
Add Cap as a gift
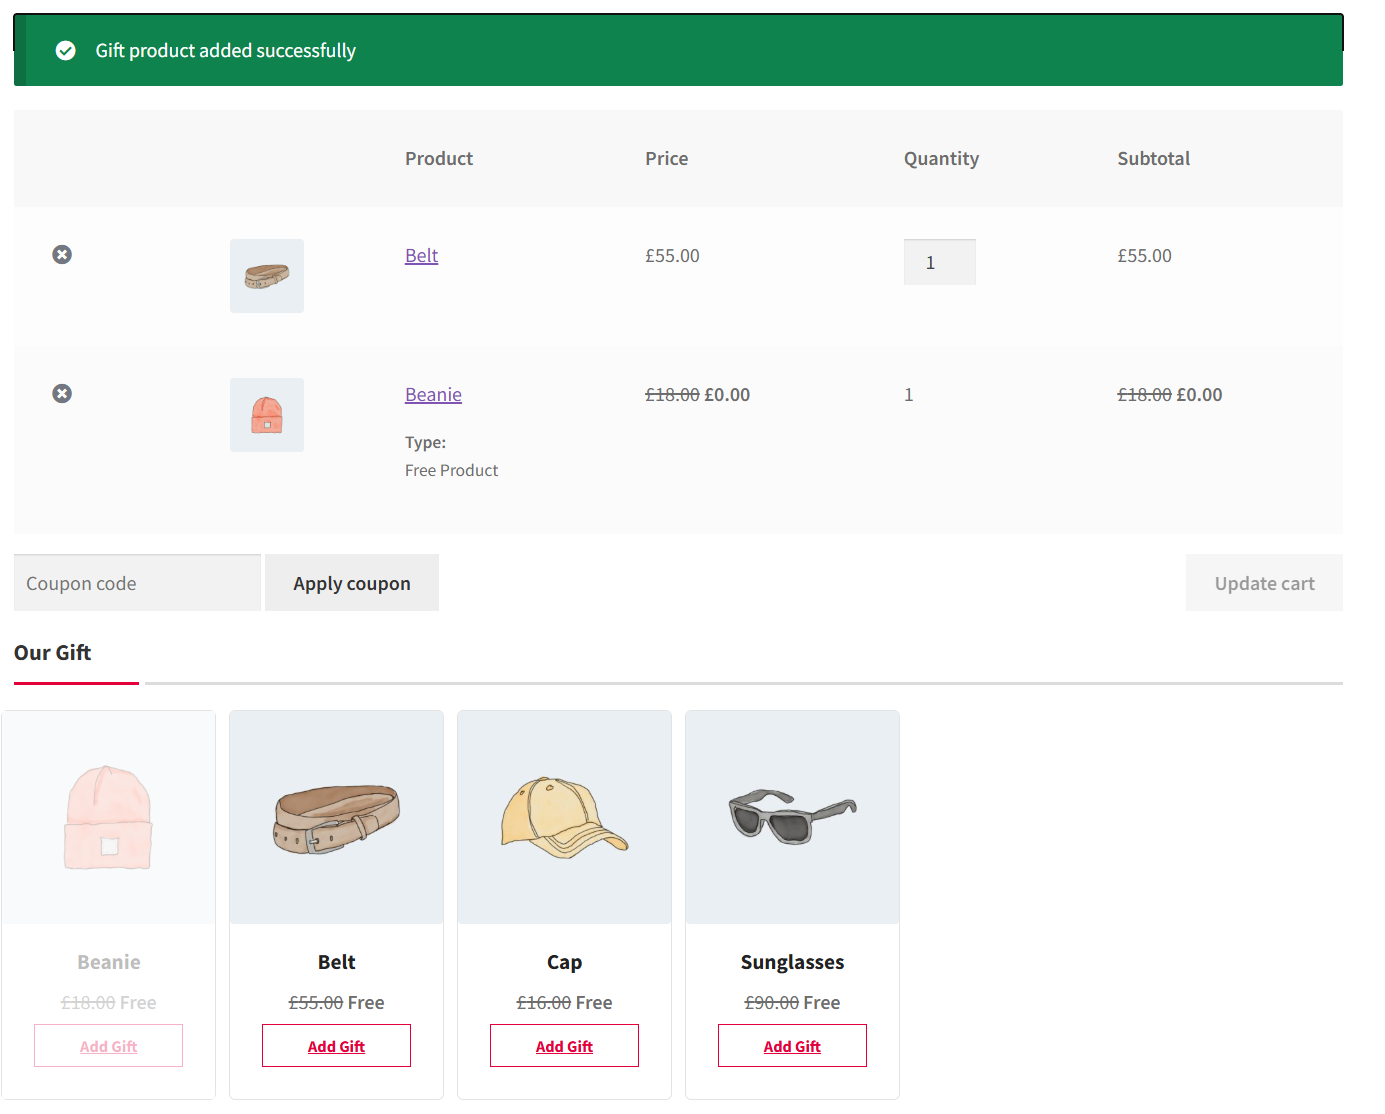click(564, 1046)
